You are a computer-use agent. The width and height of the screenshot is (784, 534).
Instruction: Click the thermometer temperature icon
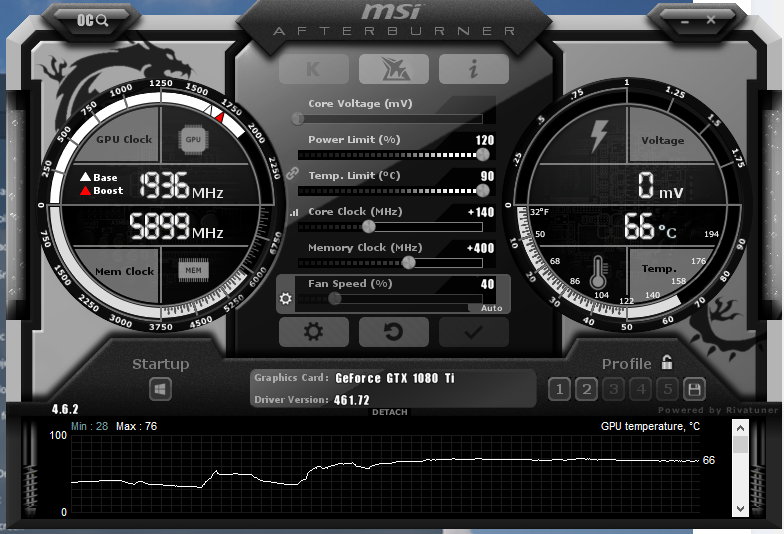coord(598,273)
